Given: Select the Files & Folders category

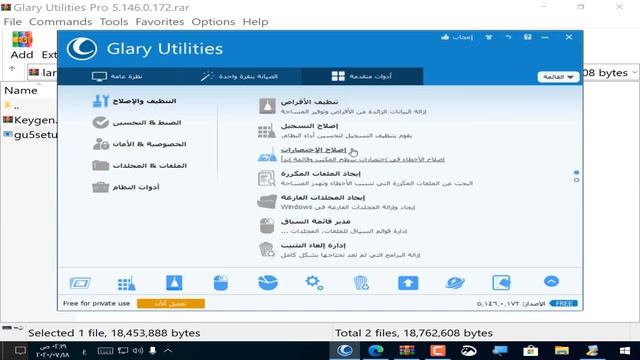Looking at the screenshot, I should coord(140,165).
